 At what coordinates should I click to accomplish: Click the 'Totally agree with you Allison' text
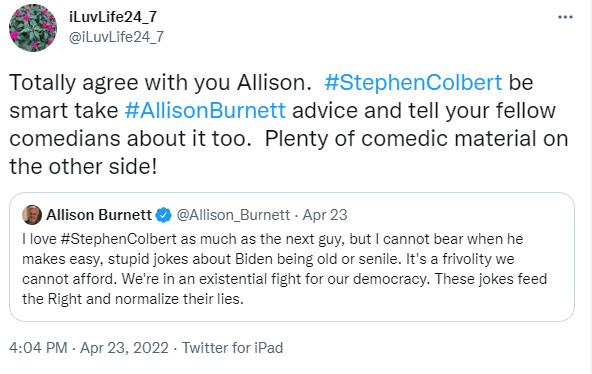click(160, 82)
